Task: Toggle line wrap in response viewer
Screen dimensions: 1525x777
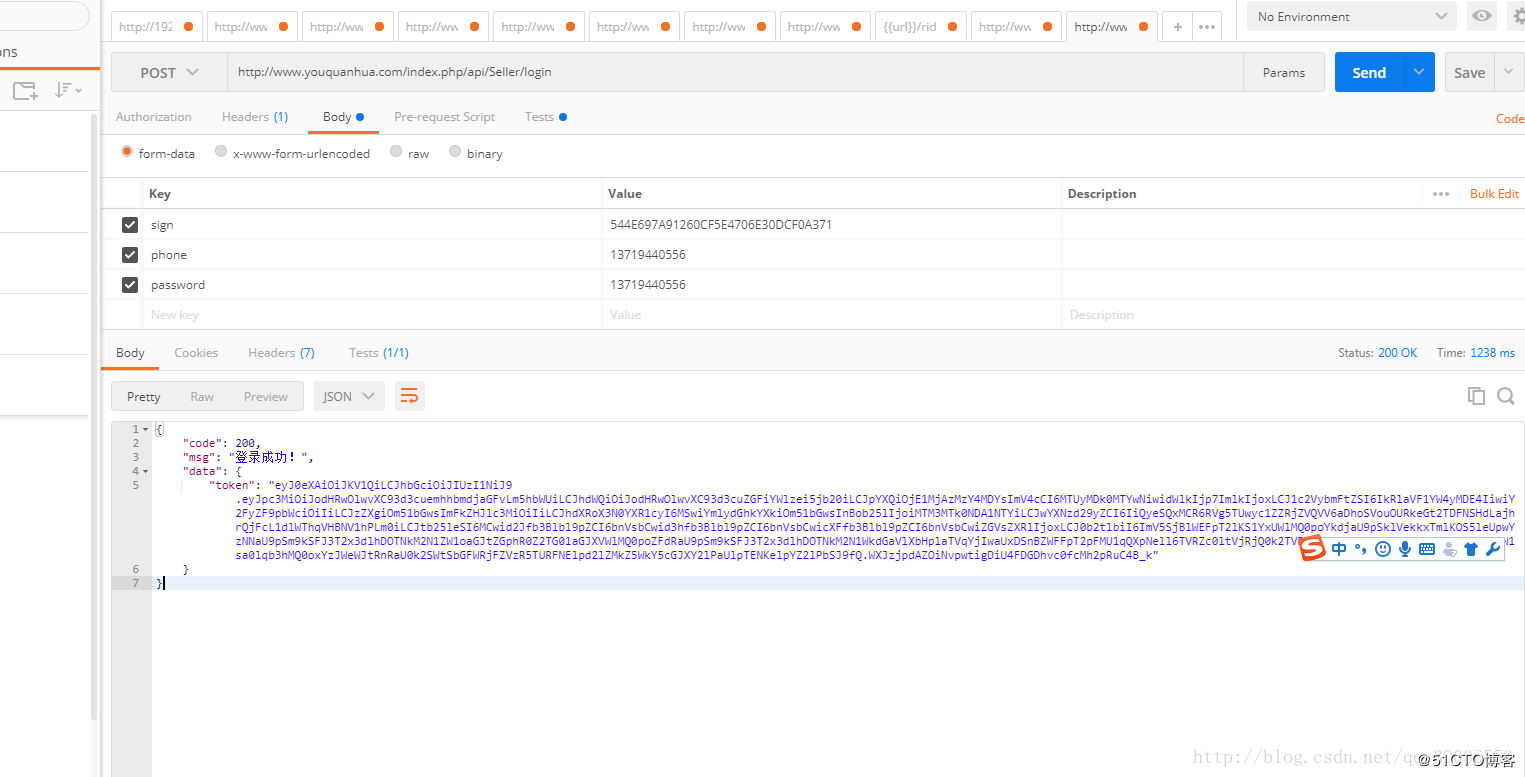Action: (x=409, y=396)
